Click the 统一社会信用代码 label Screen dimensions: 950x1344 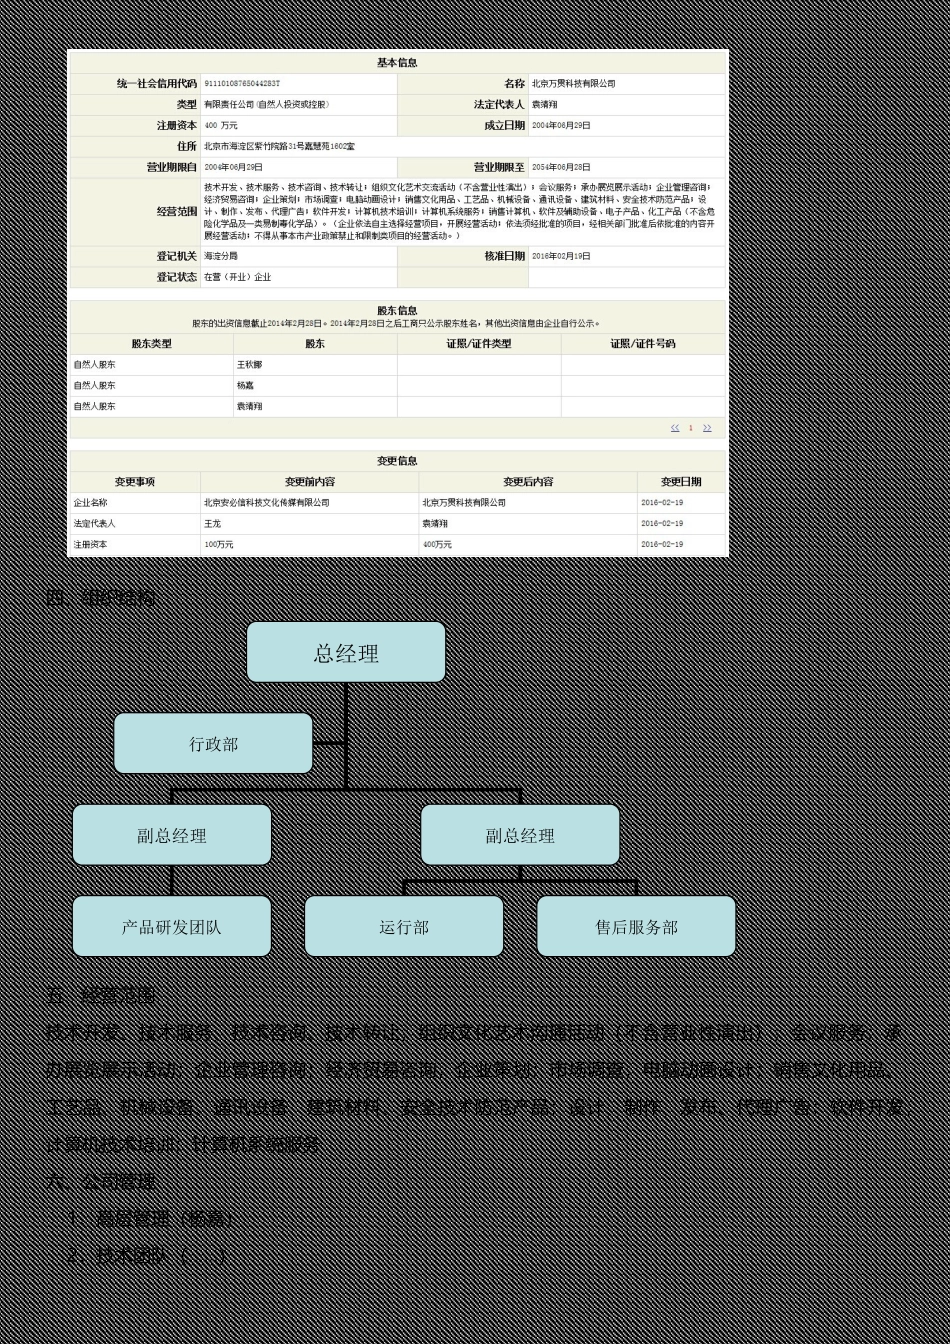pyautogui.click(x=157, y=84)
